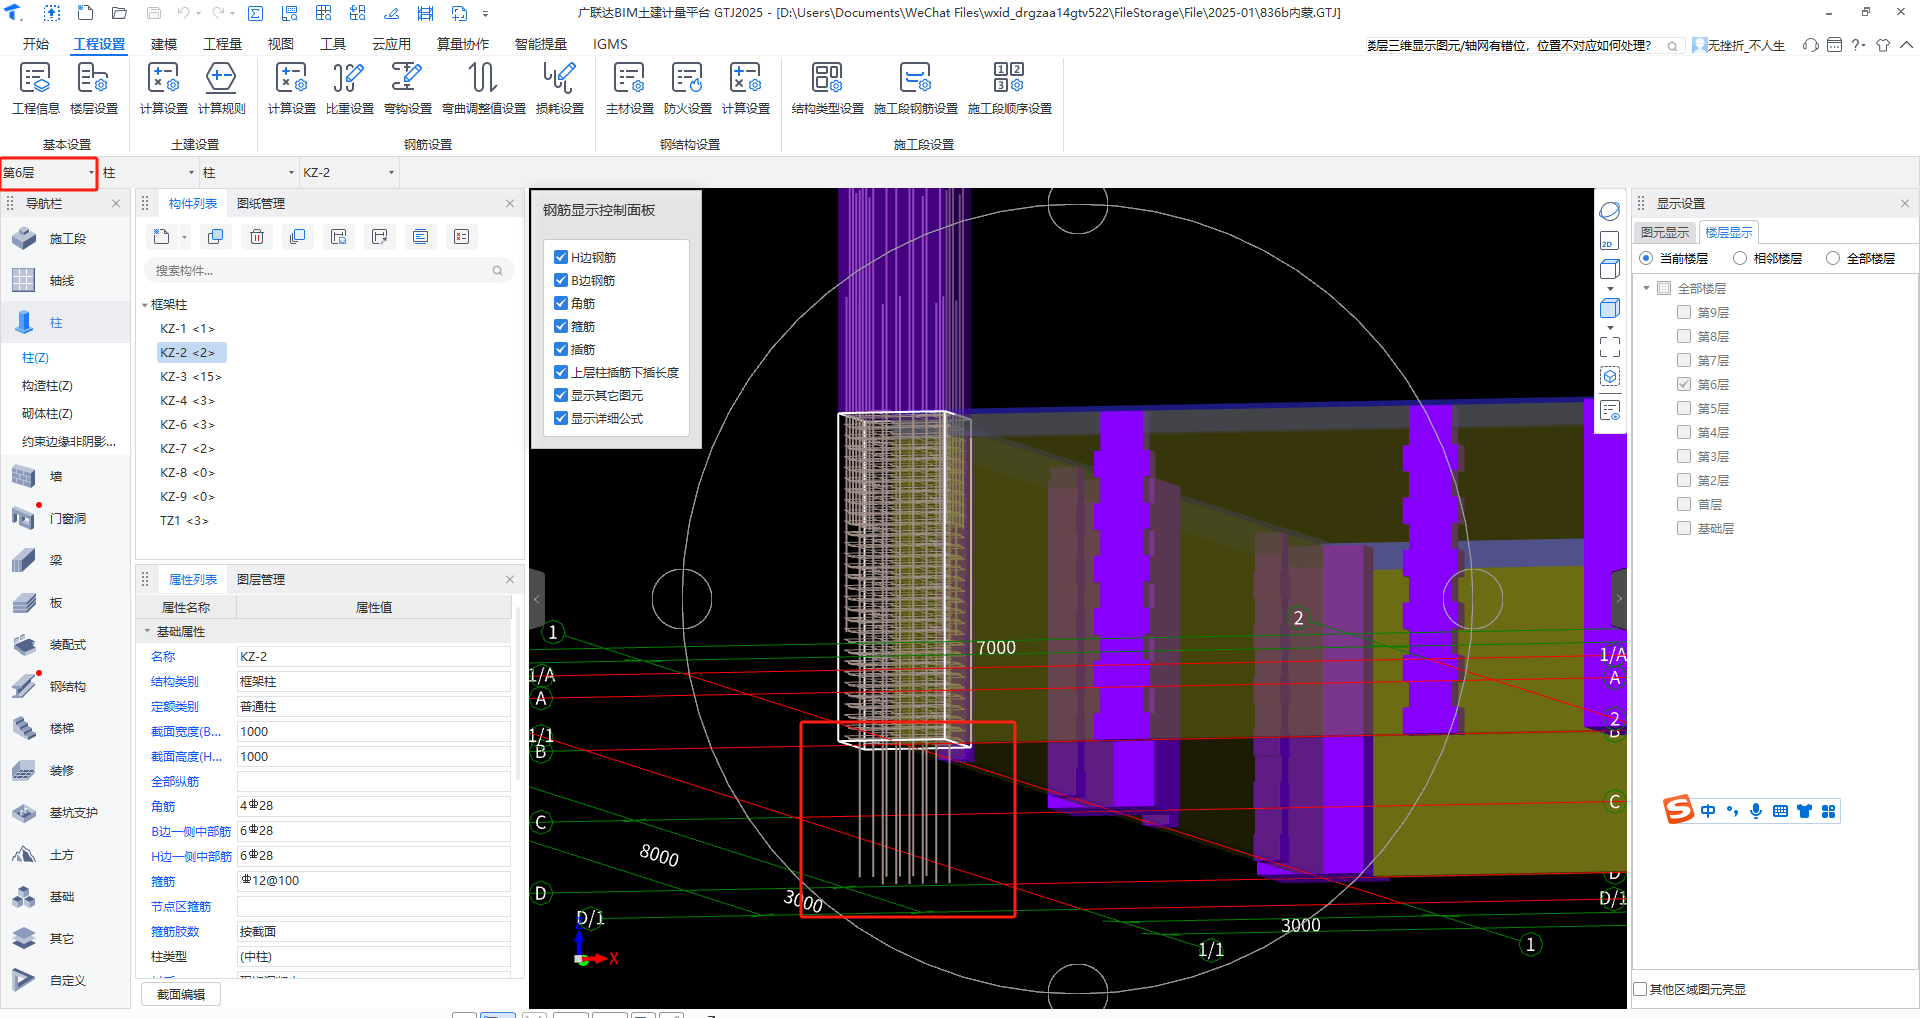1920x1018 pixels.
Task: Open 施工段顺序设置 tool
Action: (1009, 88)
